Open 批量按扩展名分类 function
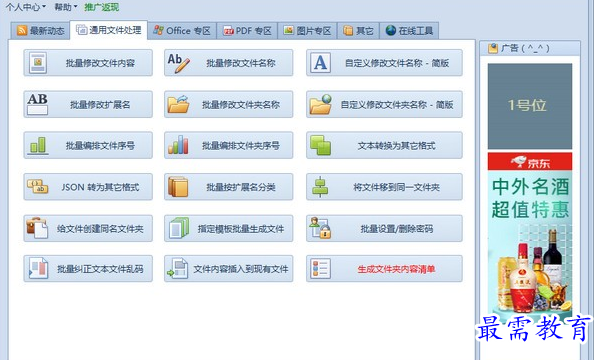Viewport: 599px width, 360px height. 229,187
